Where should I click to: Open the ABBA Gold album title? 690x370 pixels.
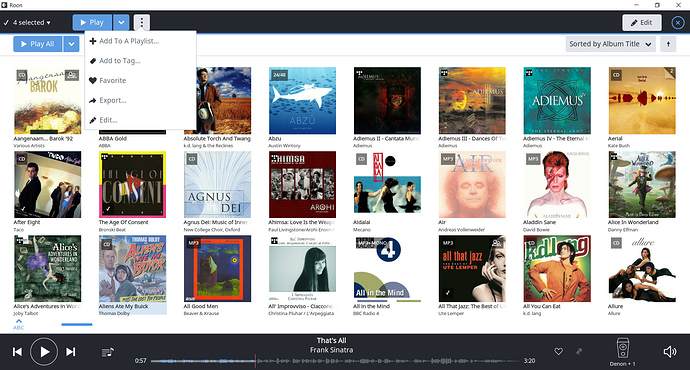click(x=113, y=139)
